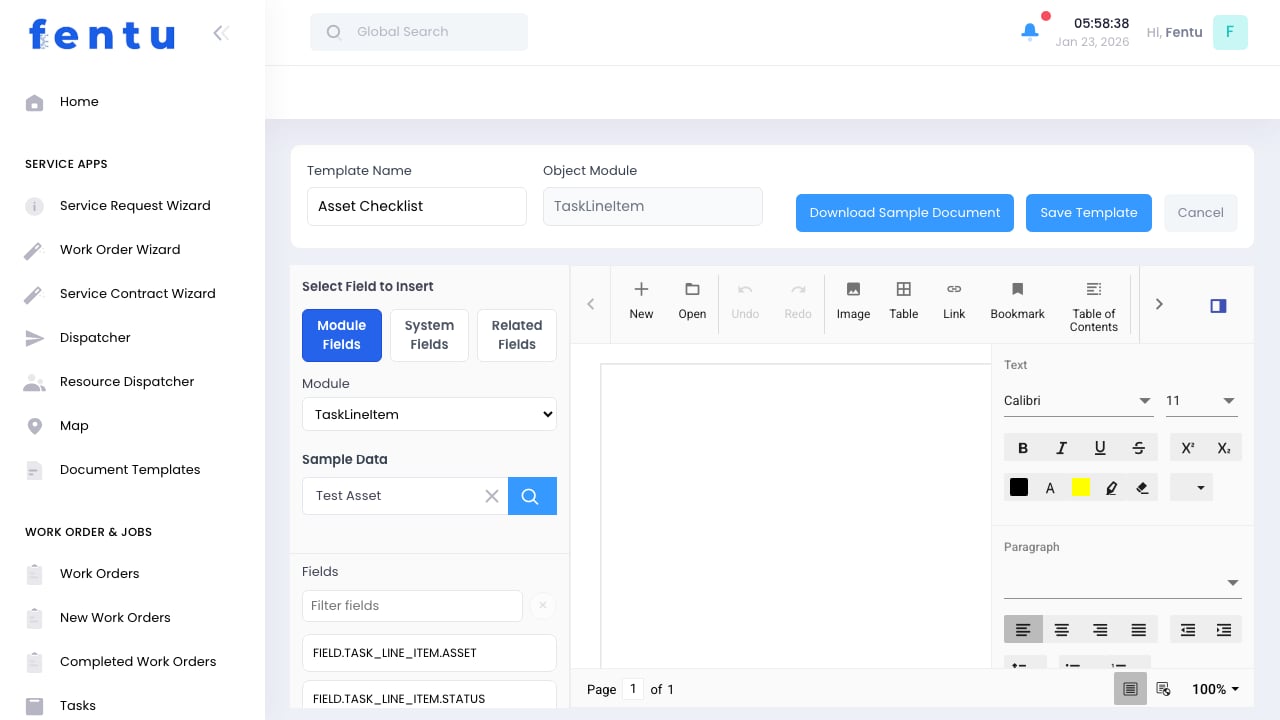
Task: Clear the Test Asset sample data
Action: click(x=491, y=496)
